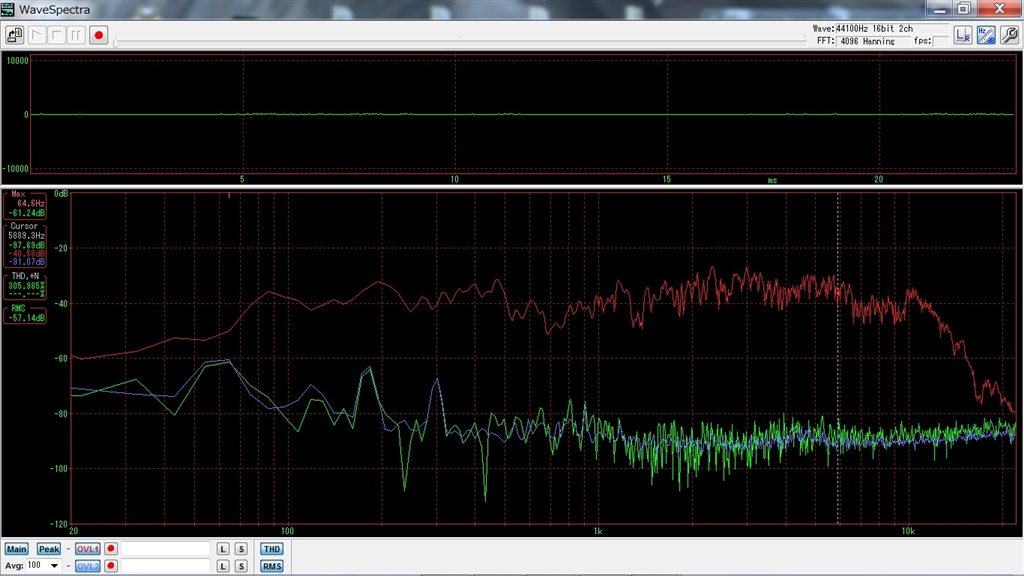This screenshot has height=576, width=1024.
Task: Click the RMS button
Action: 271,566
